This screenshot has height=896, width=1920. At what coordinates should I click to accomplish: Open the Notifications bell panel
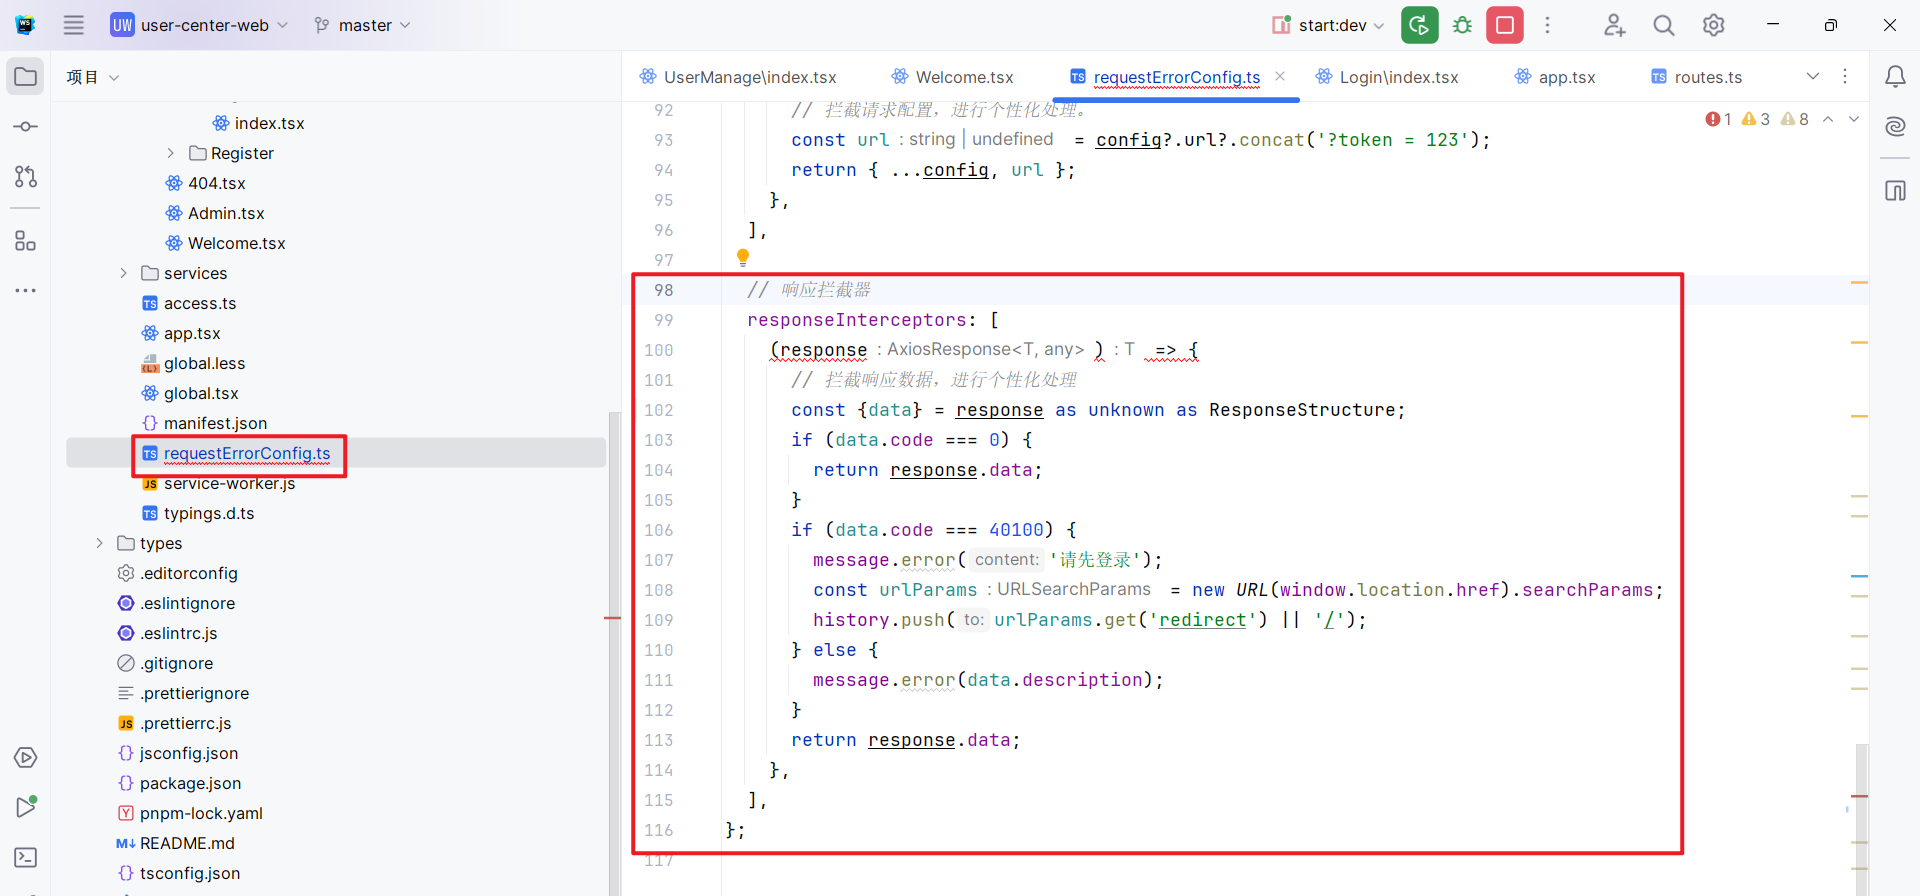(1894, 77)
